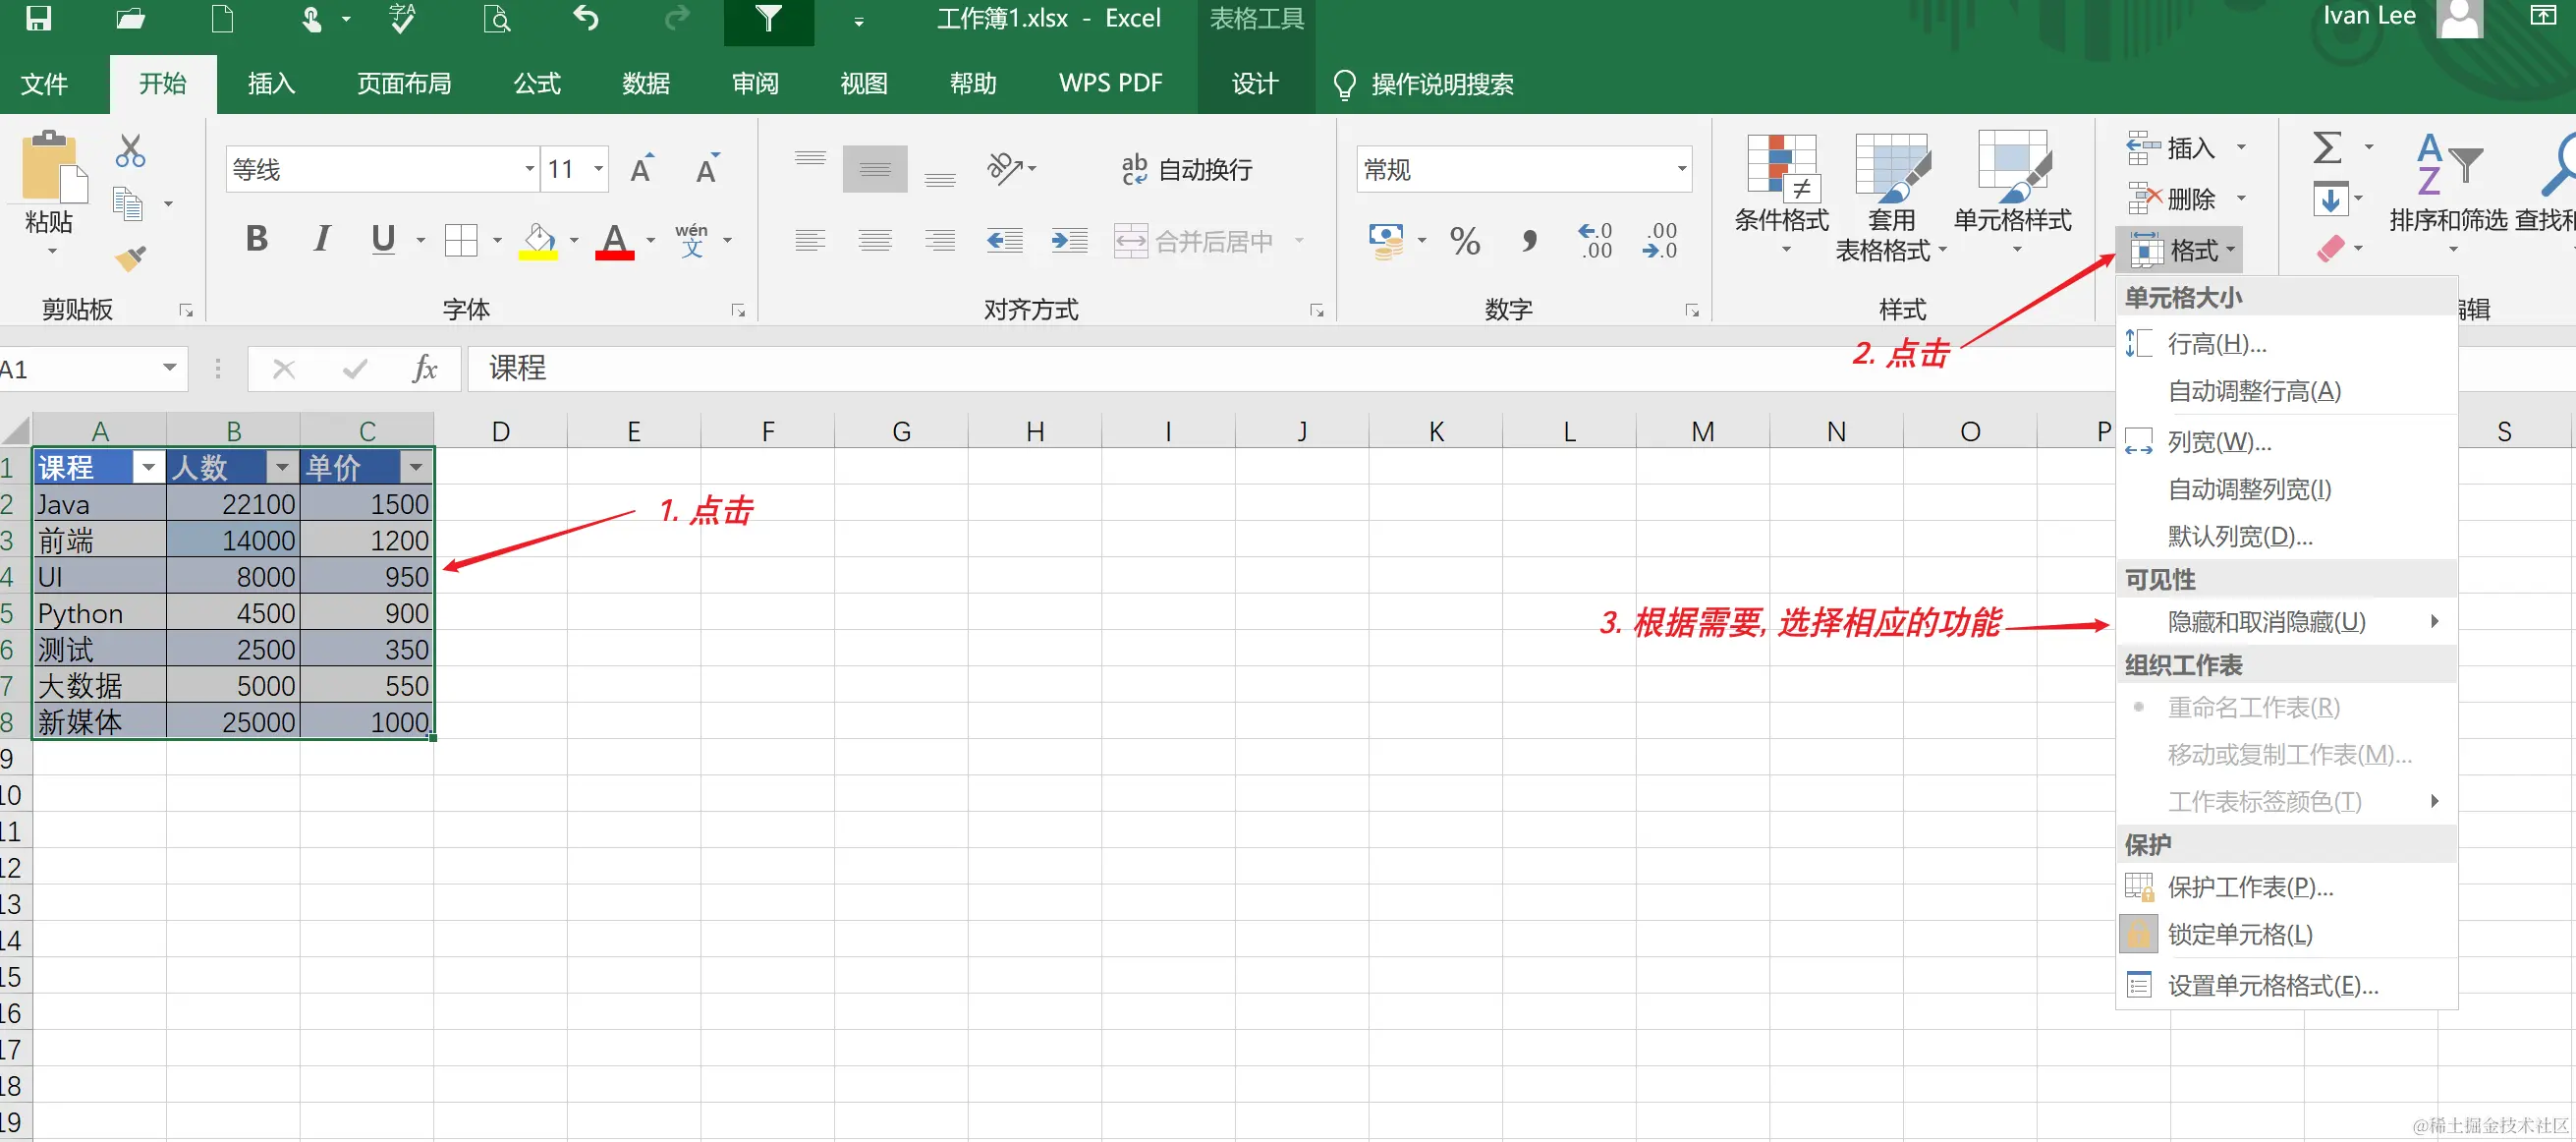The width and height of the screenshot is (2576, 1142).
Task: Click 设置单元格格式 menu item
Action: tap(2272, 985)
